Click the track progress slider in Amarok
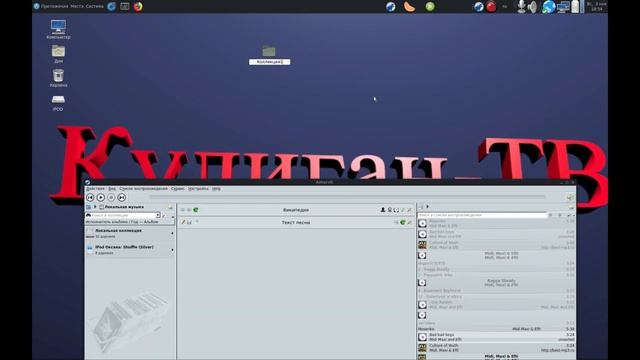This screenshot has height=360, width=640. (347, 196)
